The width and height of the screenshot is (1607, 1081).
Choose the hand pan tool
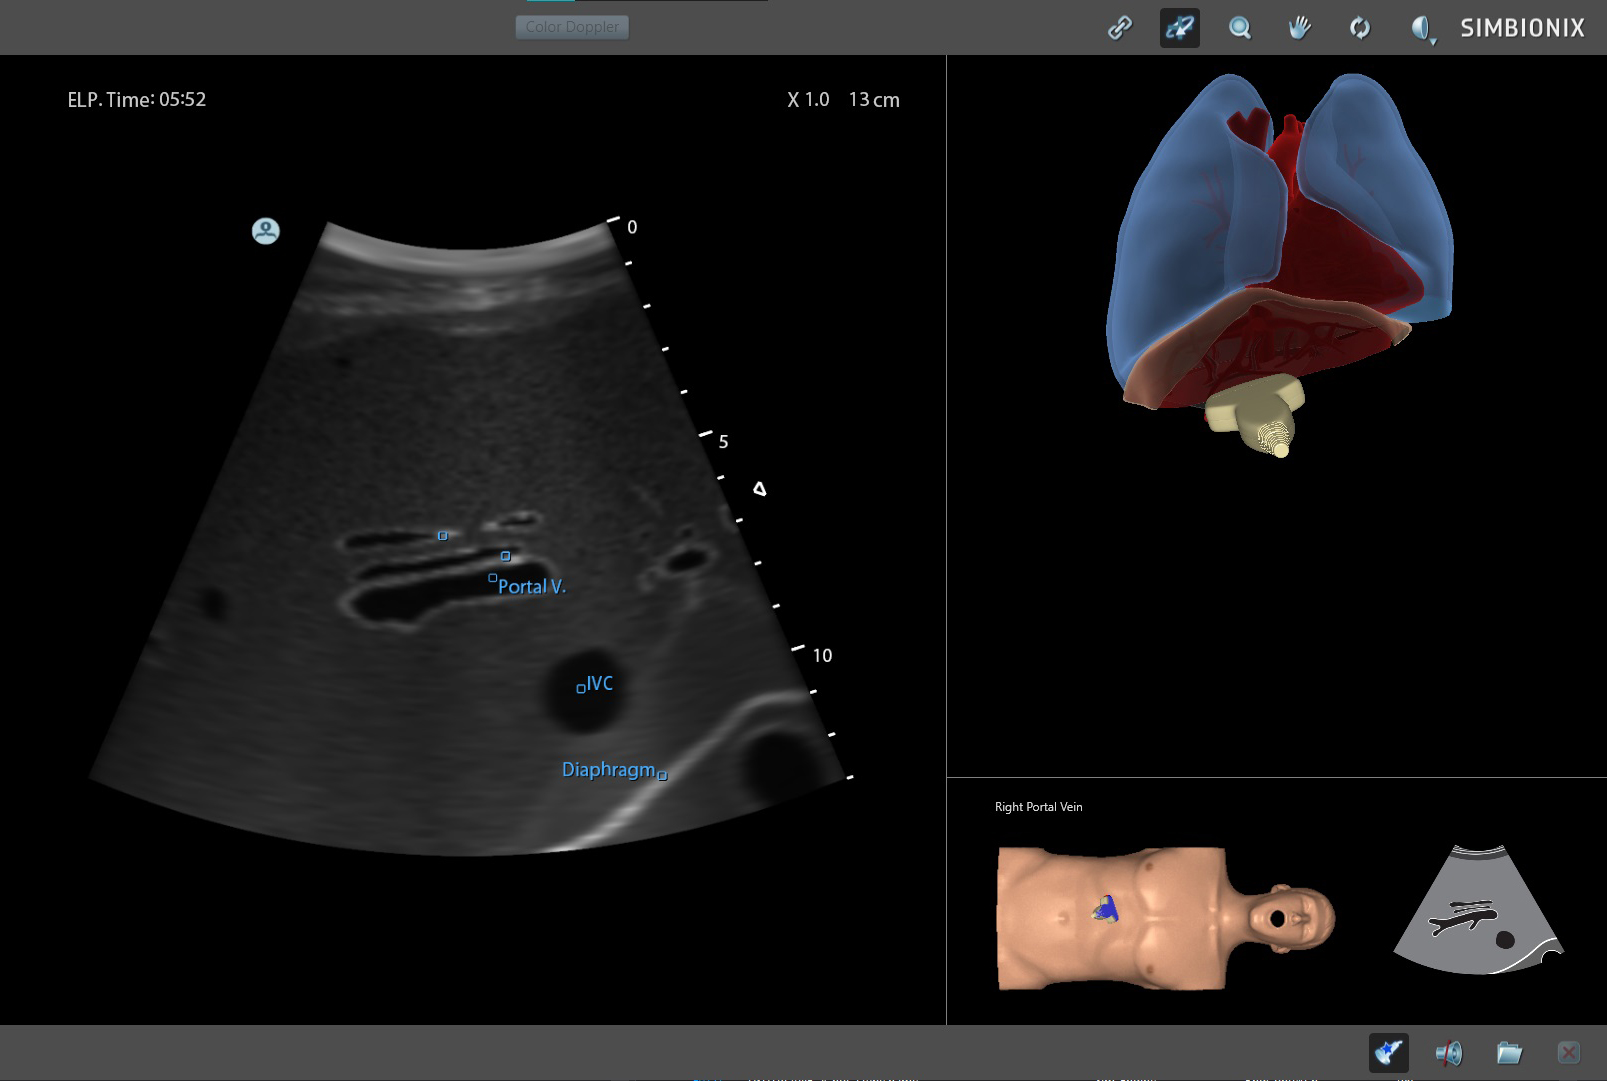pyautogui.click(x=1299, y=27)
